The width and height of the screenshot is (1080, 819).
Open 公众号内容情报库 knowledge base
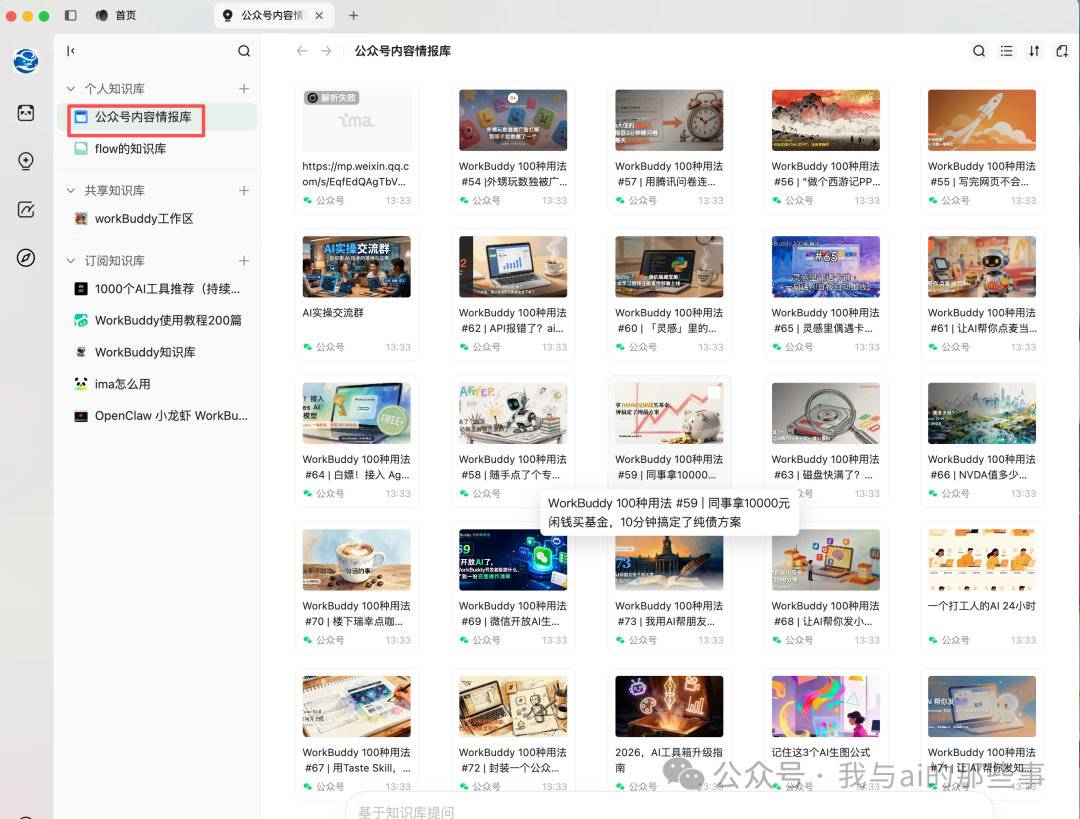tap(158, 117)
